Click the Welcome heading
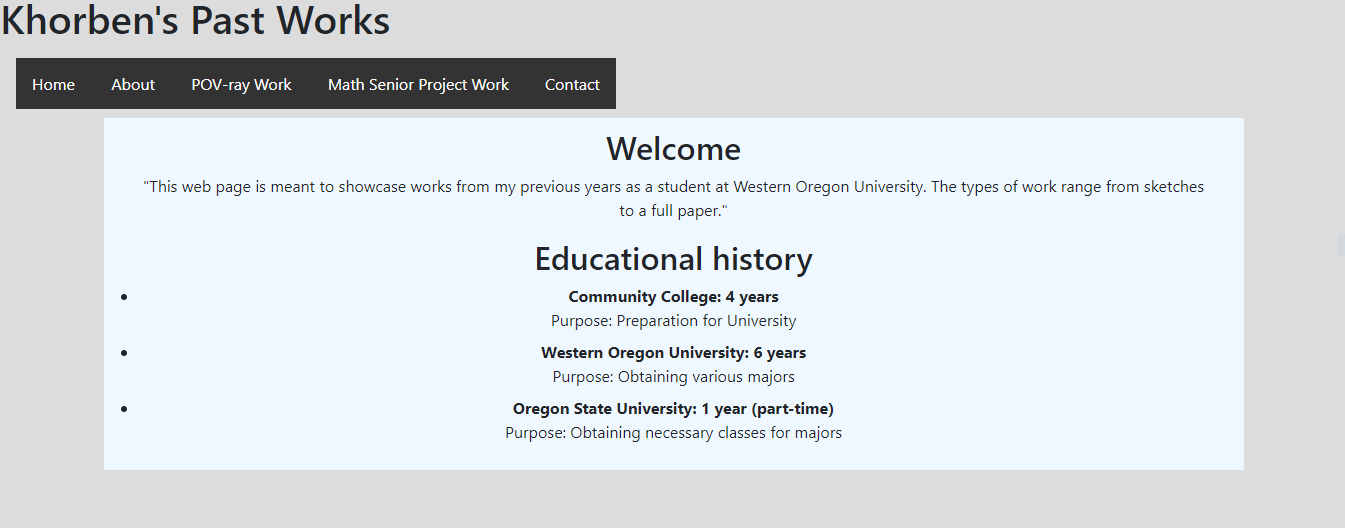 (673, 149)
